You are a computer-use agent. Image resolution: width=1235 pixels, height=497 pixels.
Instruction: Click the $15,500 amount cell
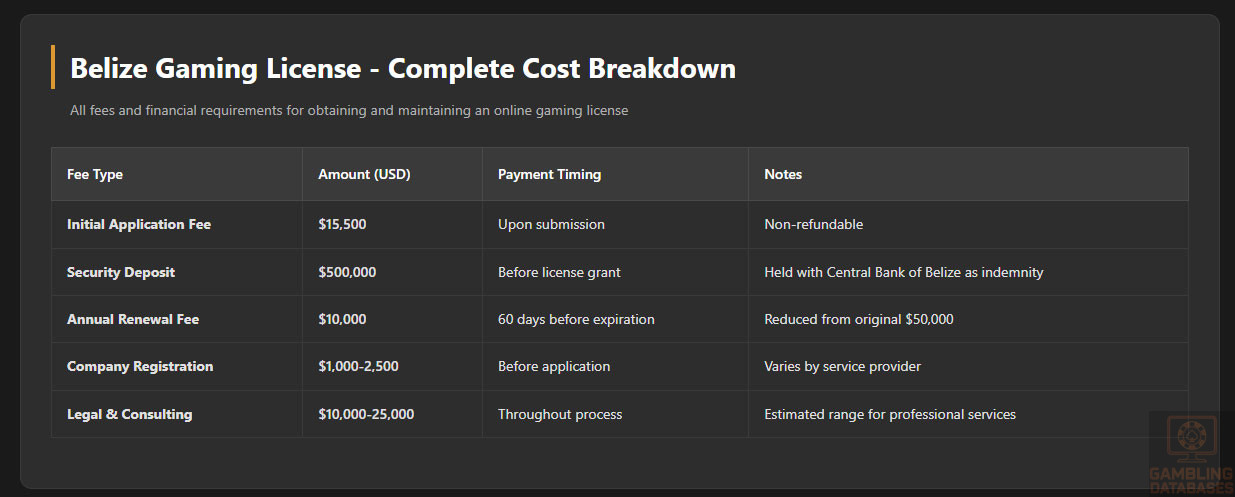(342, 224)
